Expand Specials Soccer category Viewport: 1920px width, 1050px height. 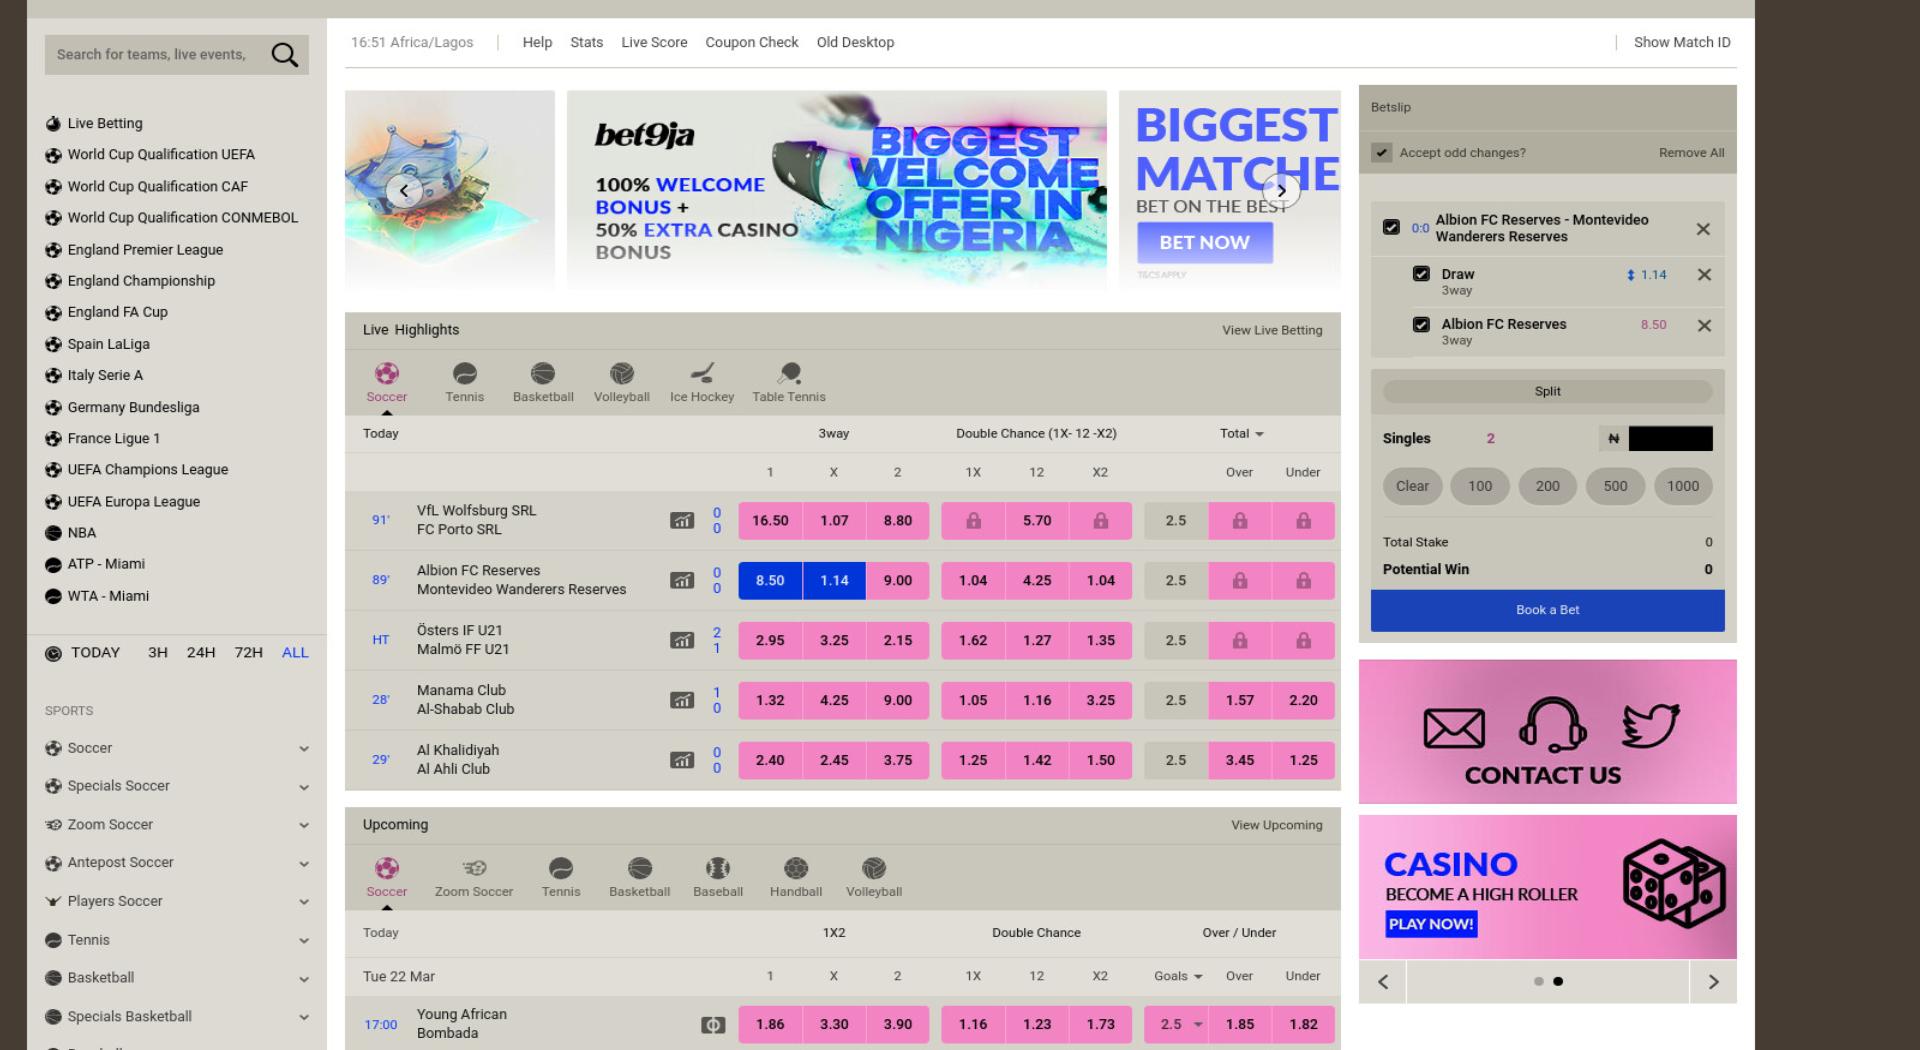tap(304, 787)
